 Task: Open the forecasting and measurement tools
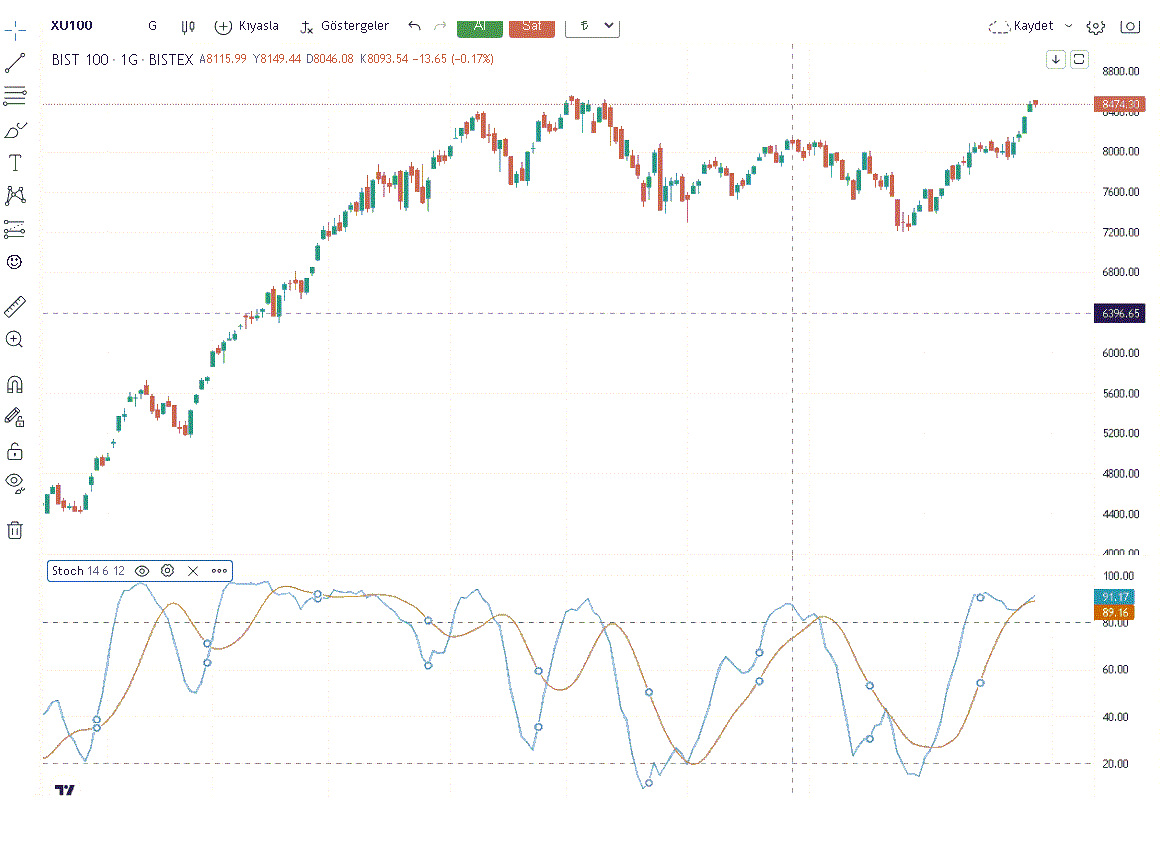(15, 229)
